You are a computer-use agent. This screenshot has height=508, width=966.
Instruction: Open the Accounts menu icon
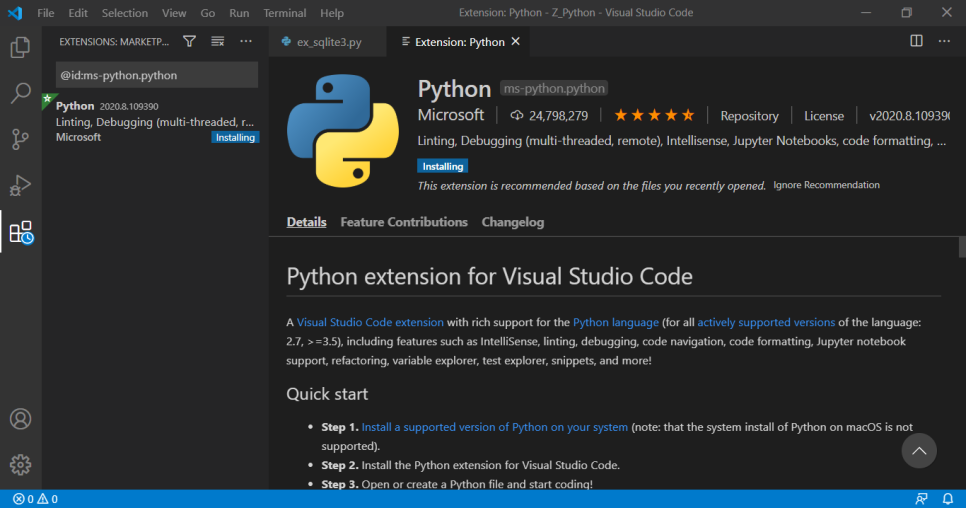(x=20, y=419)
